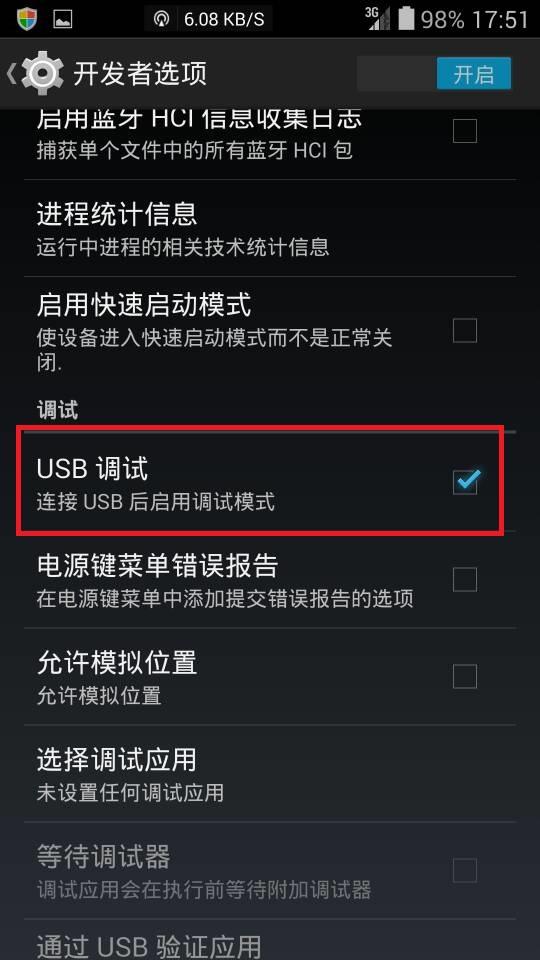Tap the network speed hotspot icon
The width and height of the screenshot is (540, 960).
pyautogui.click(x=161, y=19)
